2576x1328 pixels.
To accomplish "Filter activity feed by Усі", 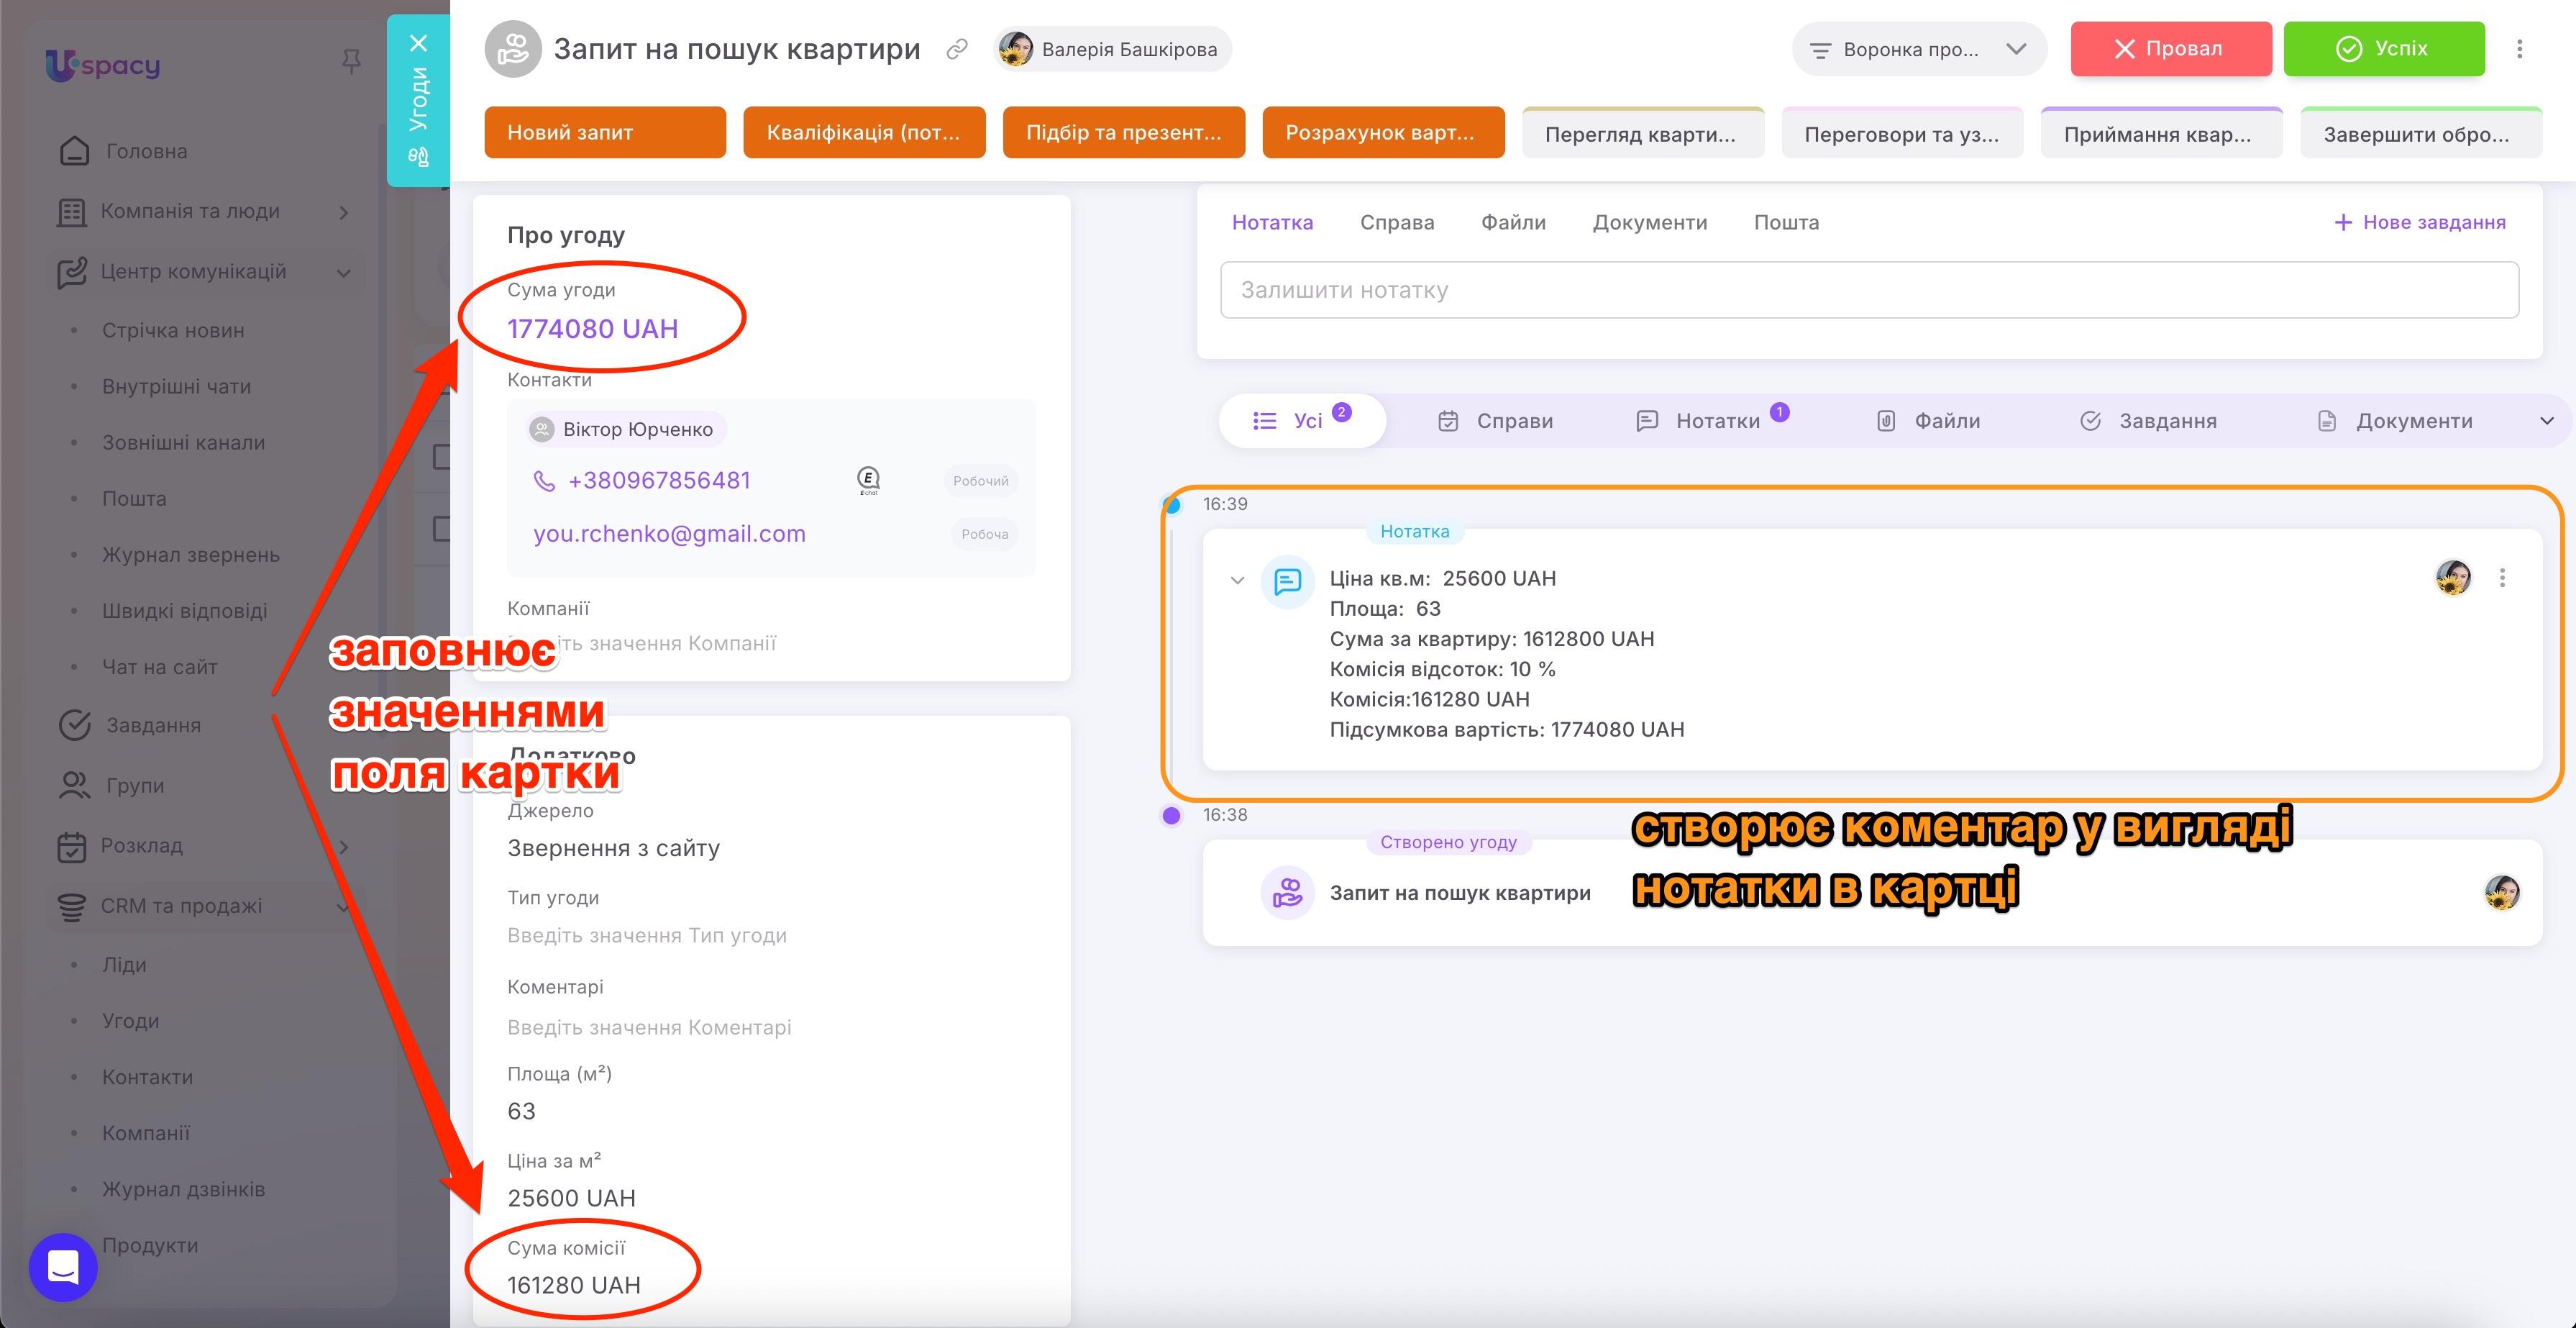I will click(x=1302, y=421).
